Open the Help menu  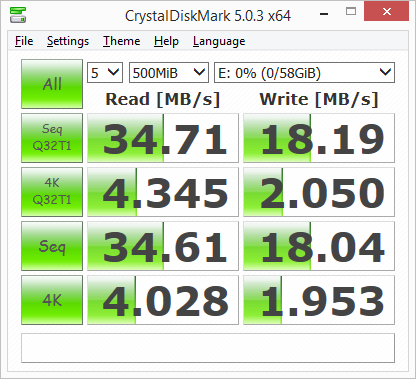[x=166, y=41]
